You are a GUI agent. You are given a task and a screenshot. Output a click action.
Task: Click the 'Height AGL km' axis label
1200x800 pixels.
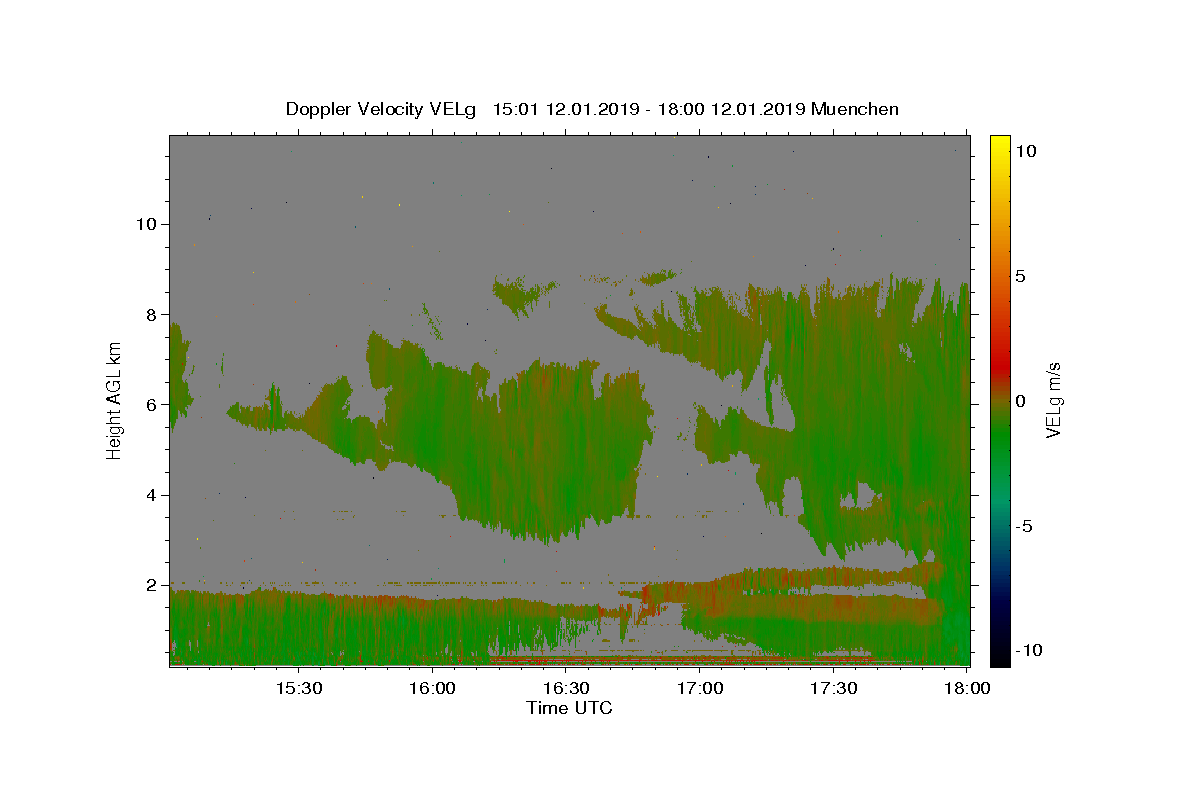pyautogui.click(x=115, y=400)
